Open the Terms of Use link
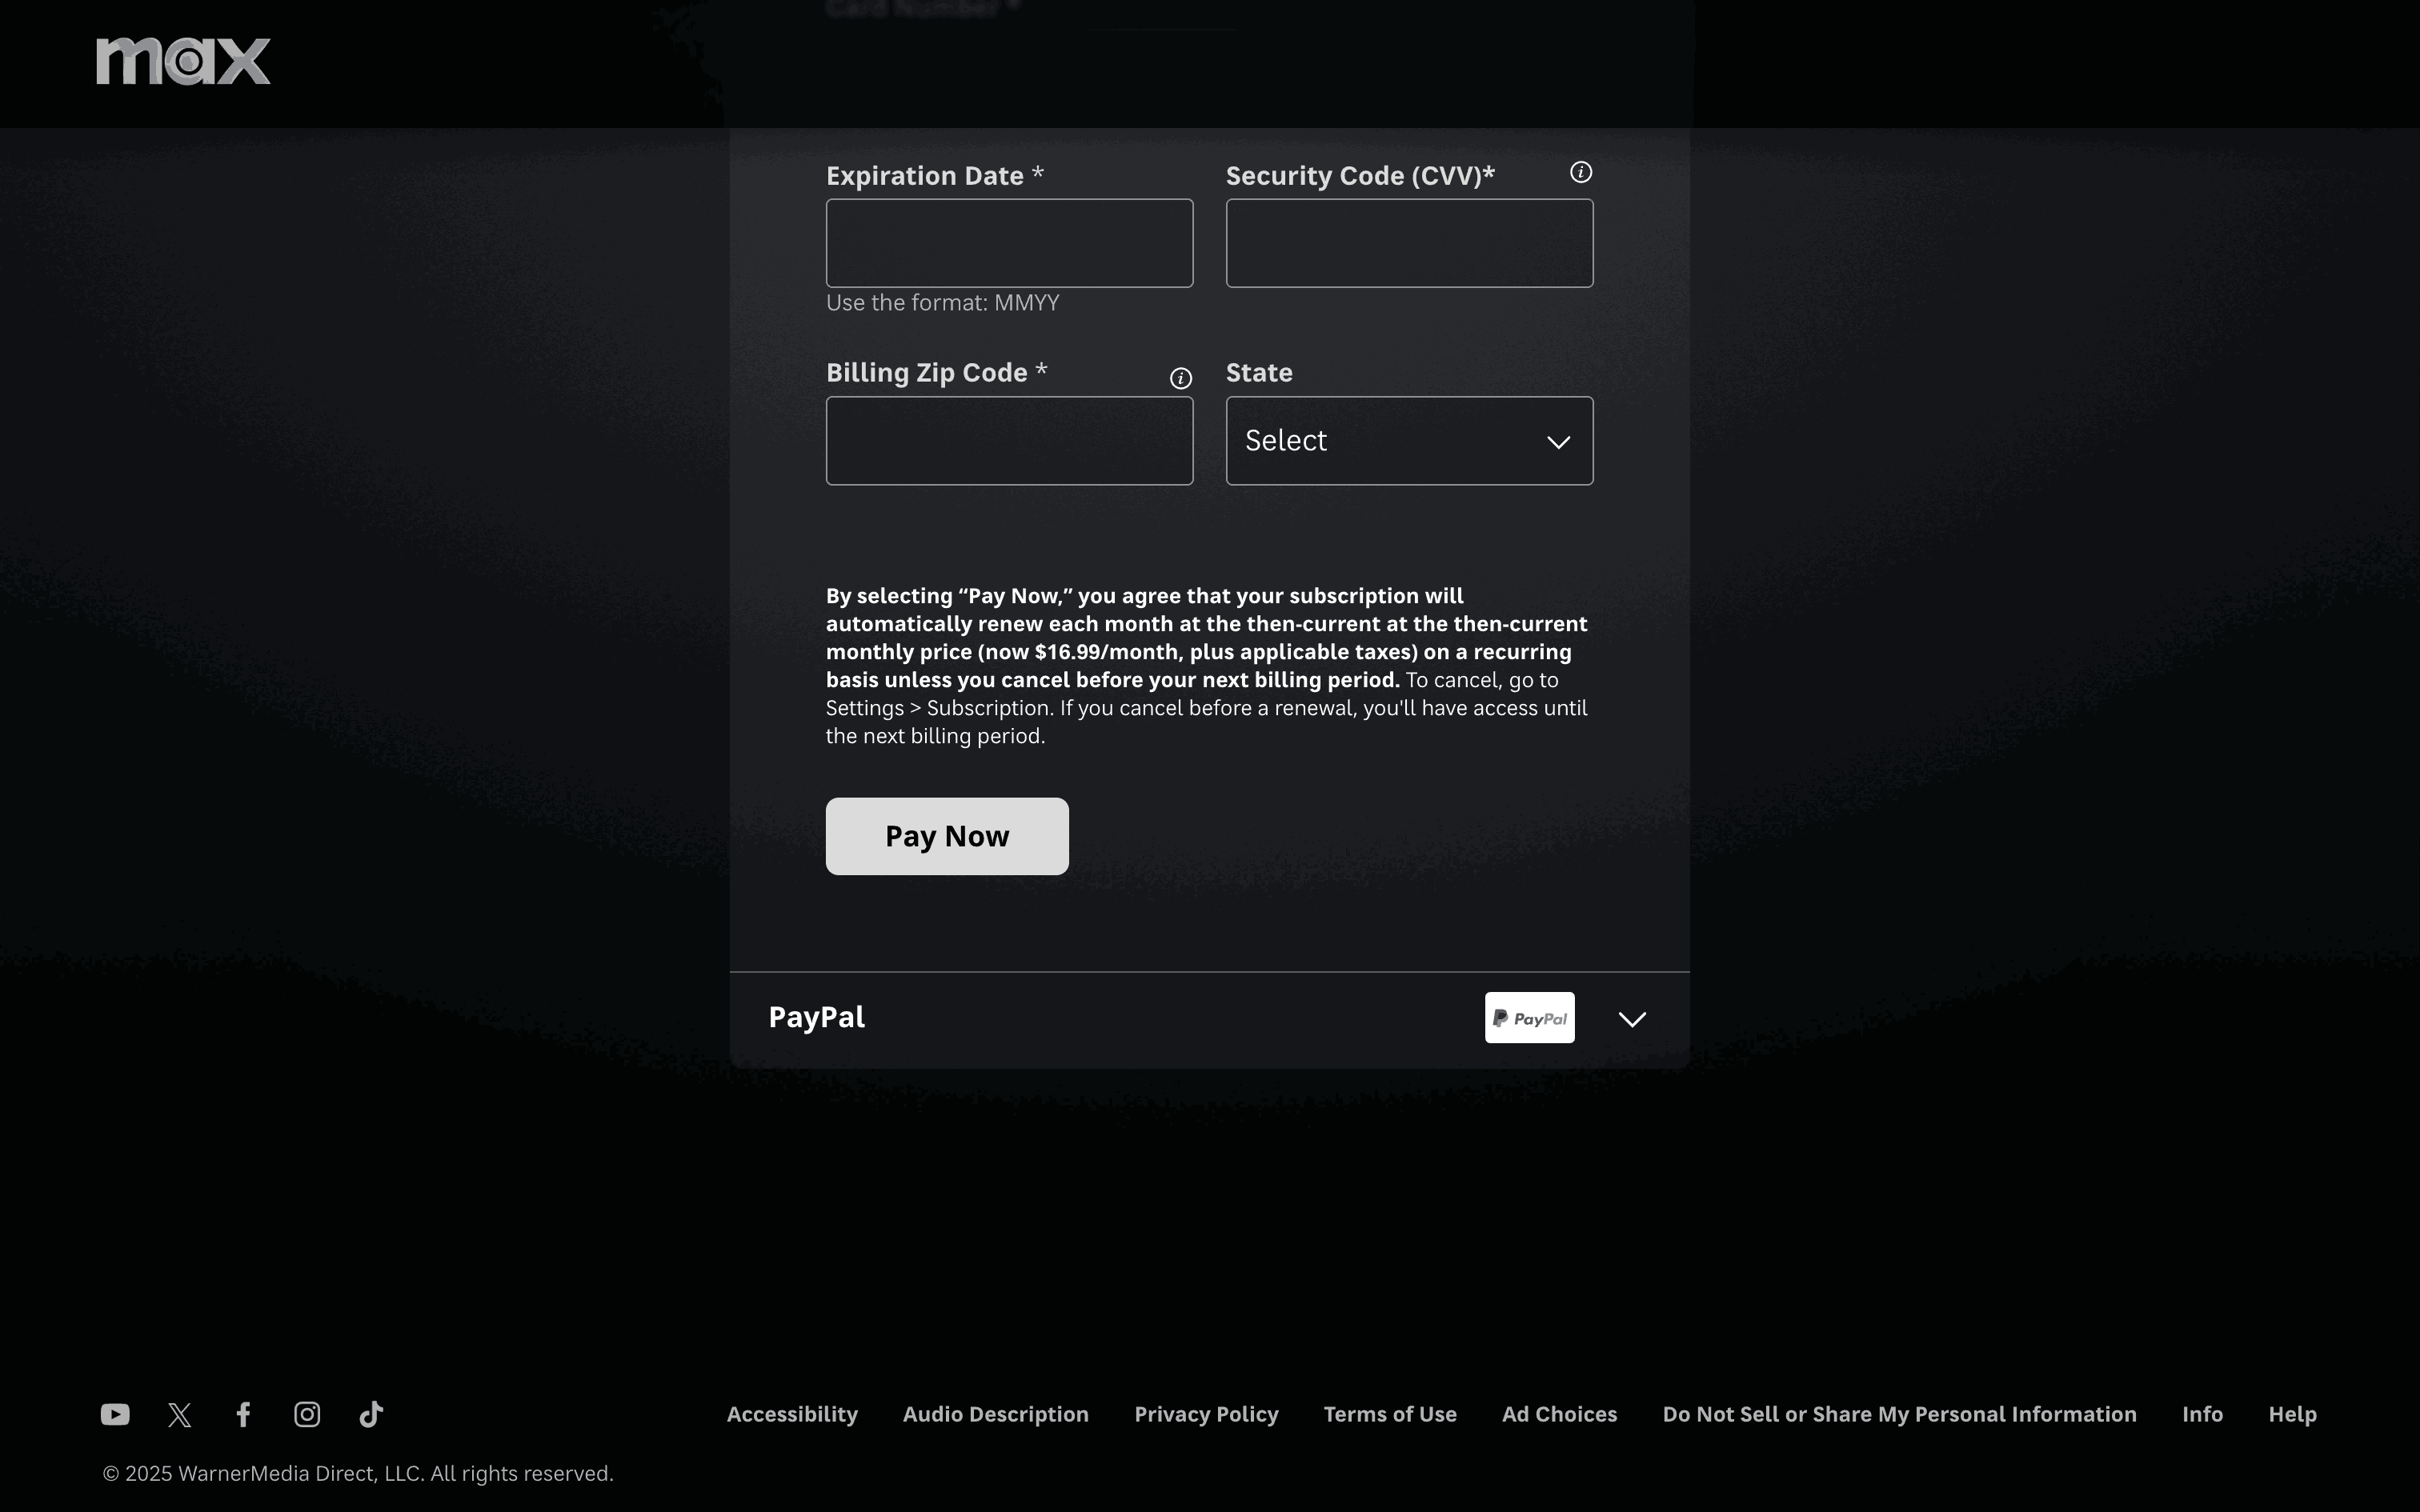The width and height of the screenshot is (2420, 1512). [x=1389, y=1414]
